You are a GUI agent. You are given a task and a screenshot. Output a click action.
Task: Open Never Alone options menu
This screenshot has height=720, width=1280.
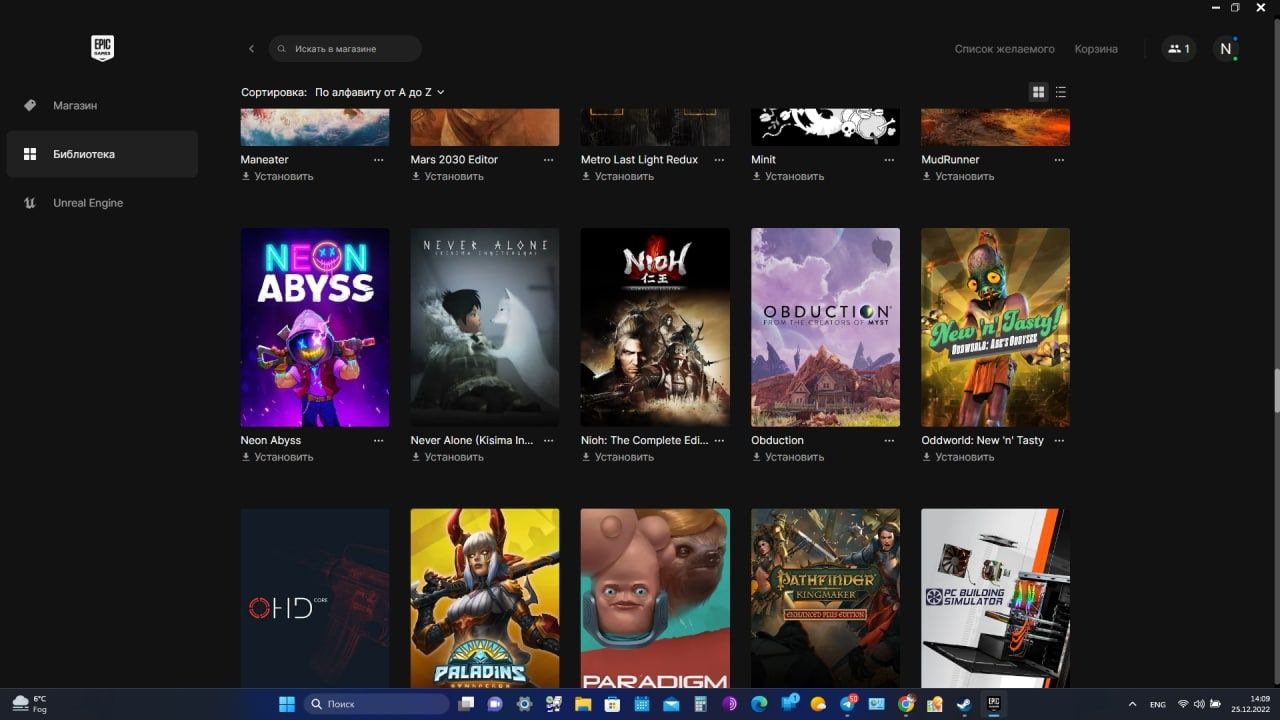pyautogui.click(x=548, y=441)
